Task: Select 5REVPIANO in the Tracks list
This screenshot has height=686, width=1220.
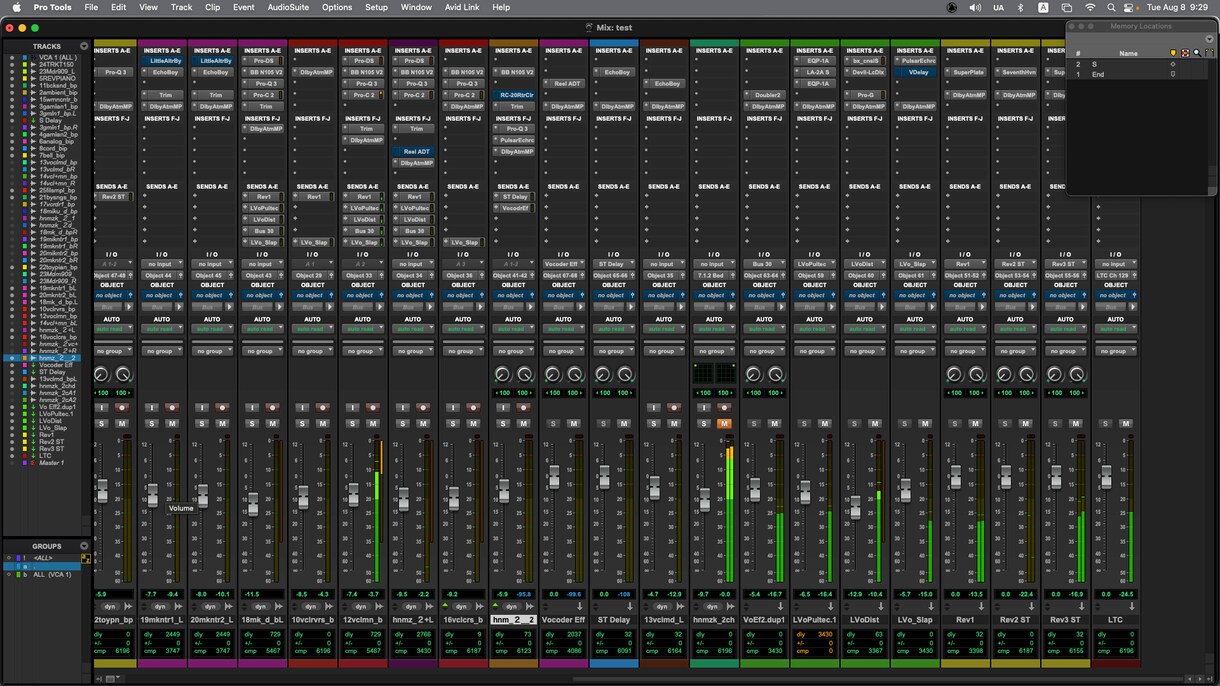Action: point(57,77)
